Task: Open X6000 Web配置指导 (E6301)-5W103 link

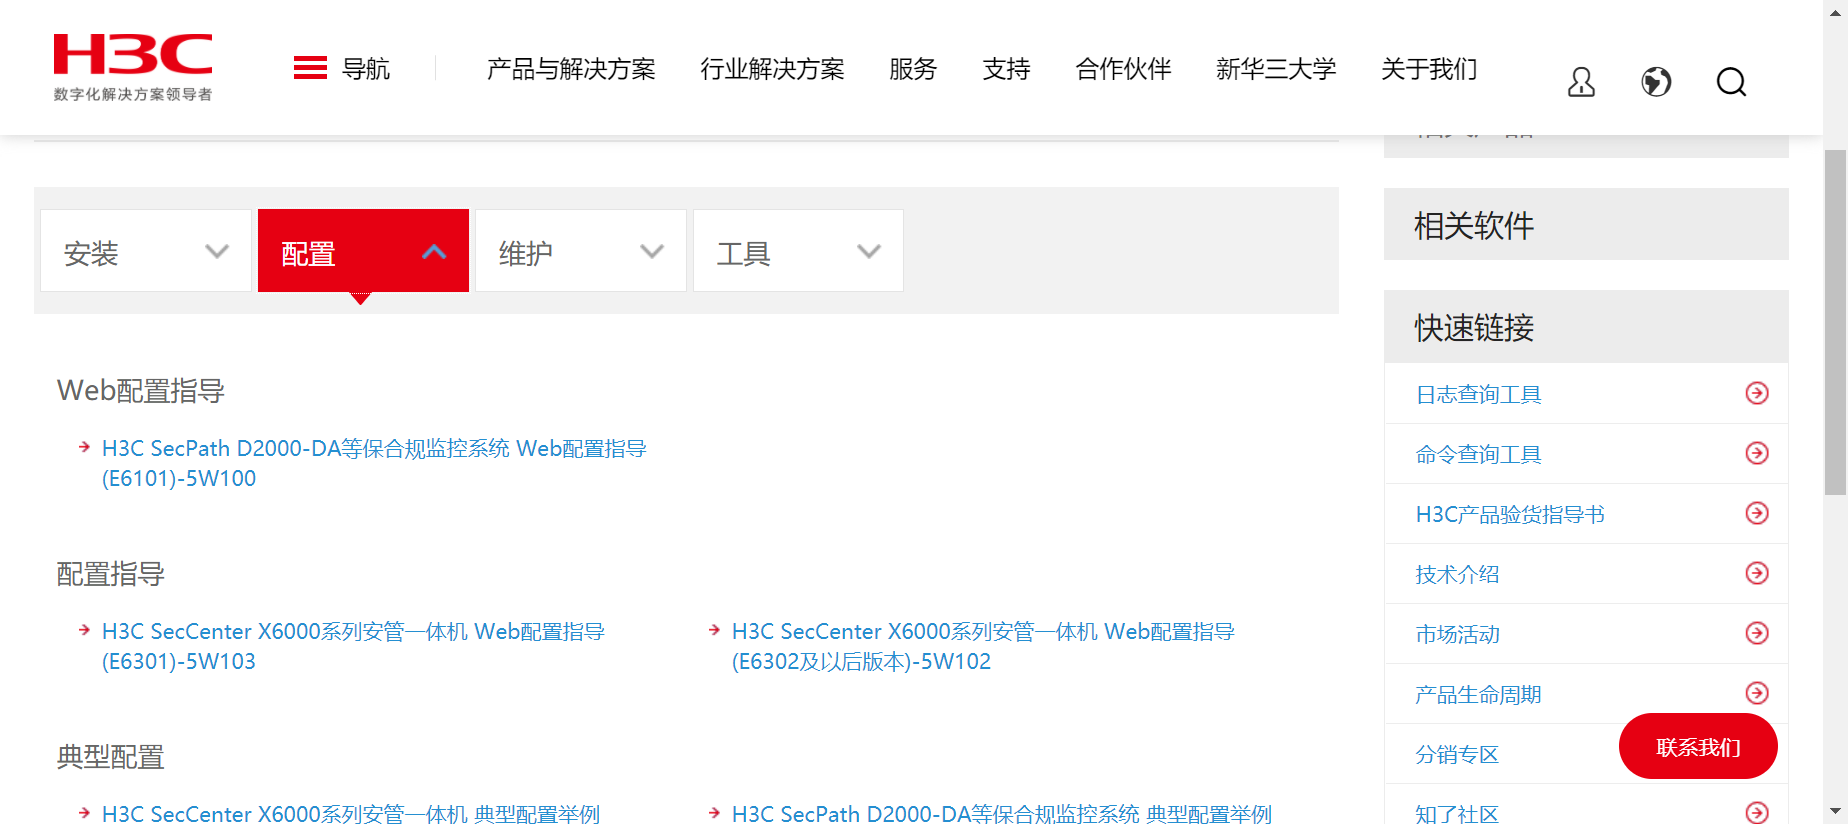Action: pyautogui.click(x=353, y=646)
